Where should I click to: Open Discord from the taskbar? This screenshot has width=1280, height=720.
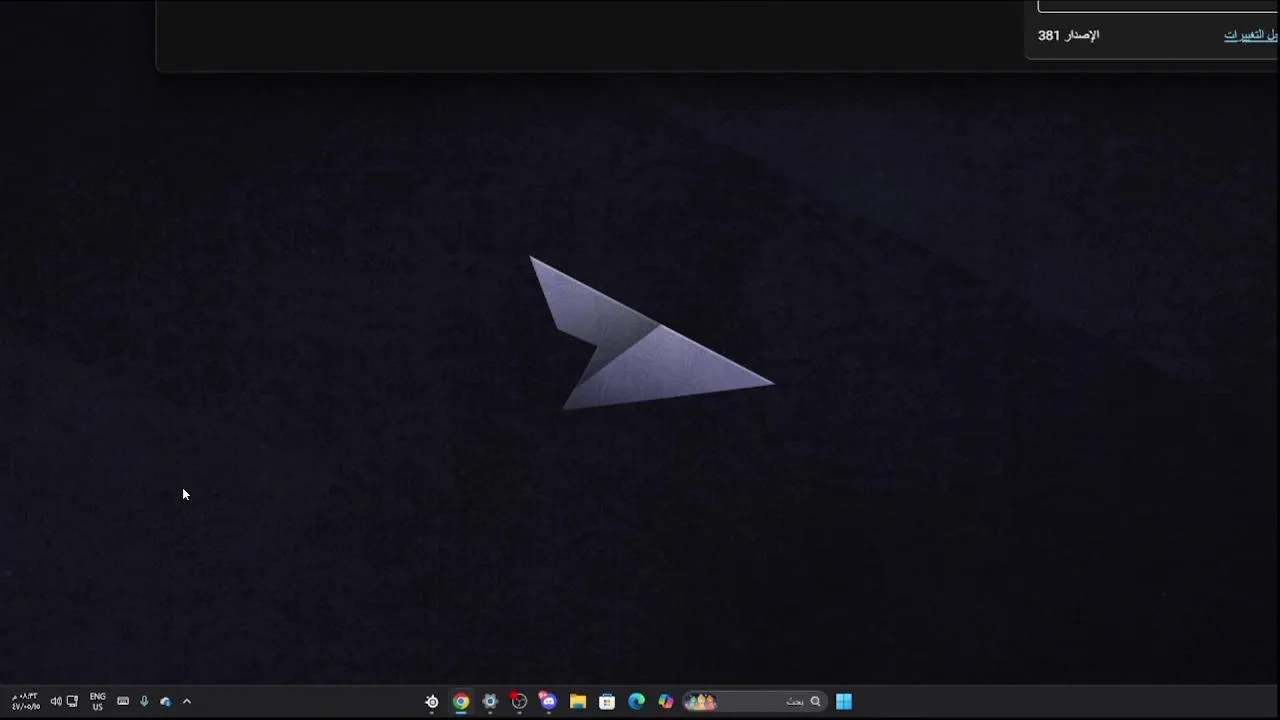(x=548, y=701)
